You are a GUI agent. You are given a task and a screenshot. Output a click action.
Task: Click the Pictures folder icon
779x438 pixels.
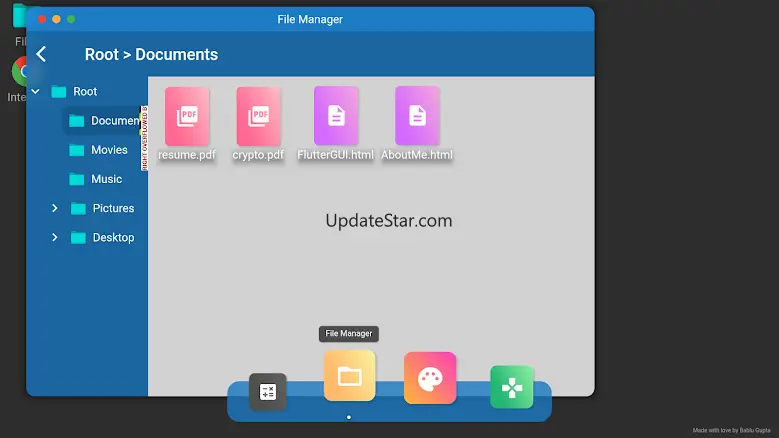click(78, 209)
